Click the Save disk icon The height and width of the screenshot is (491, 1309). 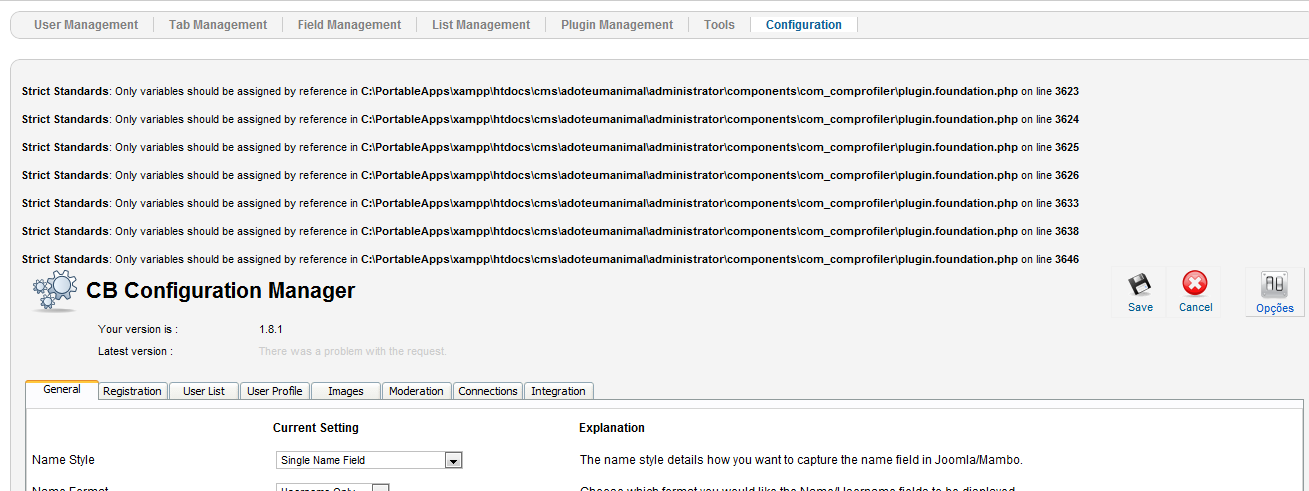point(1140,284)
